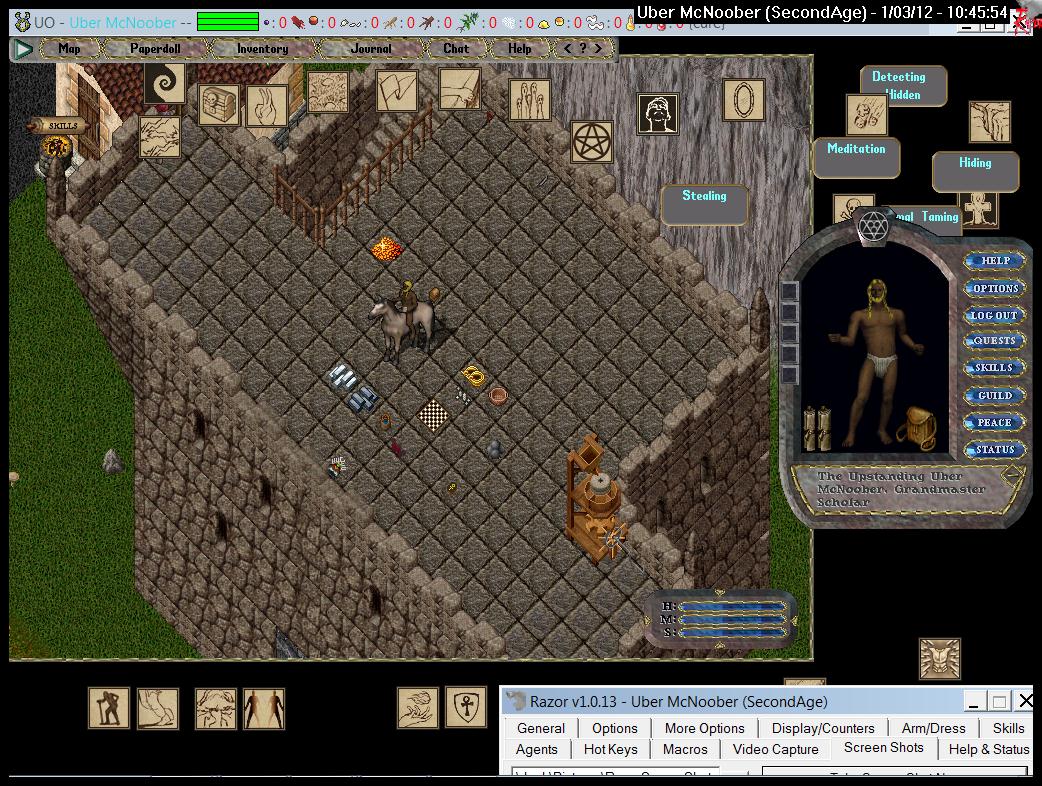Open the Journal menu

[x=371, y=48]
